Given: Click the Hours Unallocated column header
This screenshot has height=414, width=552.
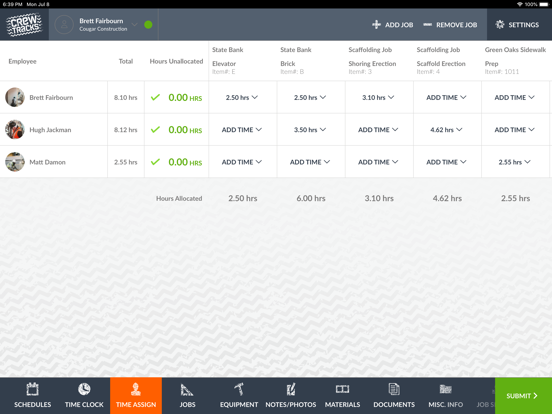Looking at the screenshot, I should point(176,61).
